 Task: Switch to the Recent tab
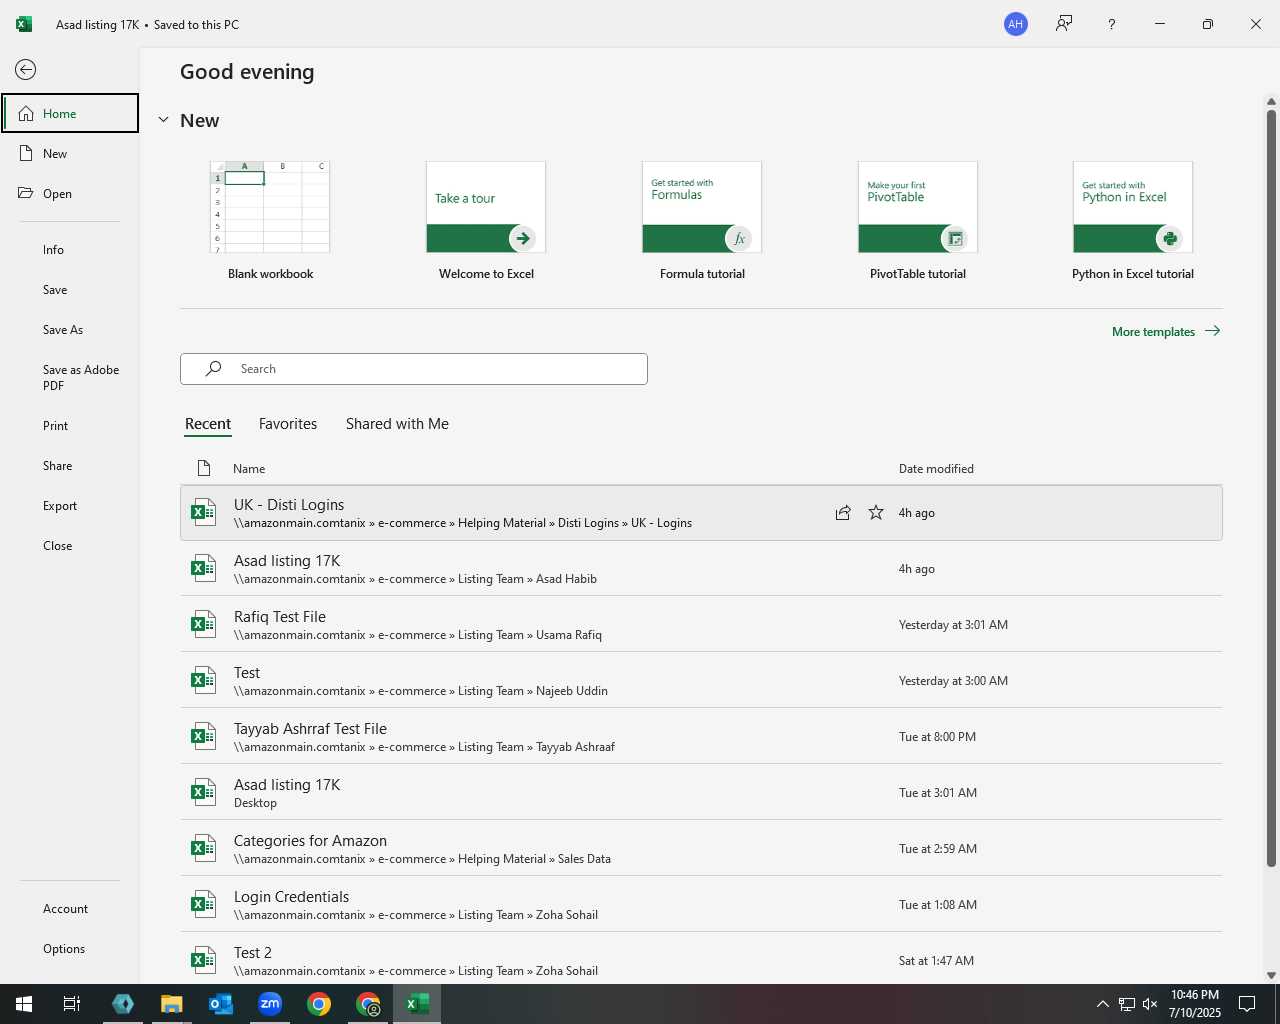pos(208,424)
